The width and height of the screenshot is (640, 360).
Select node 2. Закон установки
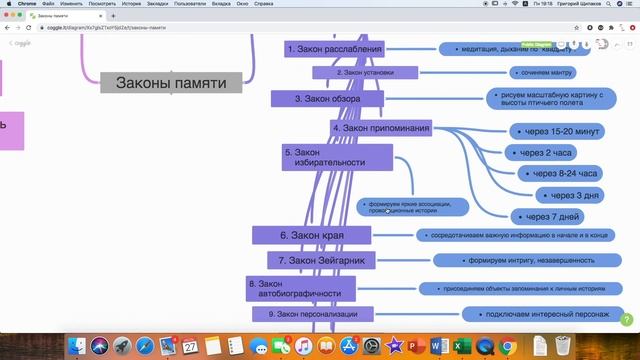point(365,73)
